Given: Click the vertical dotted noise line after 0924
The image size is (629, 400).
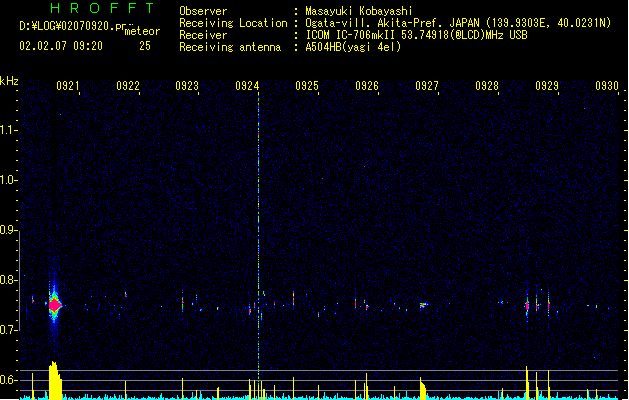Looking at the screenshot, I should pos(258,236).
